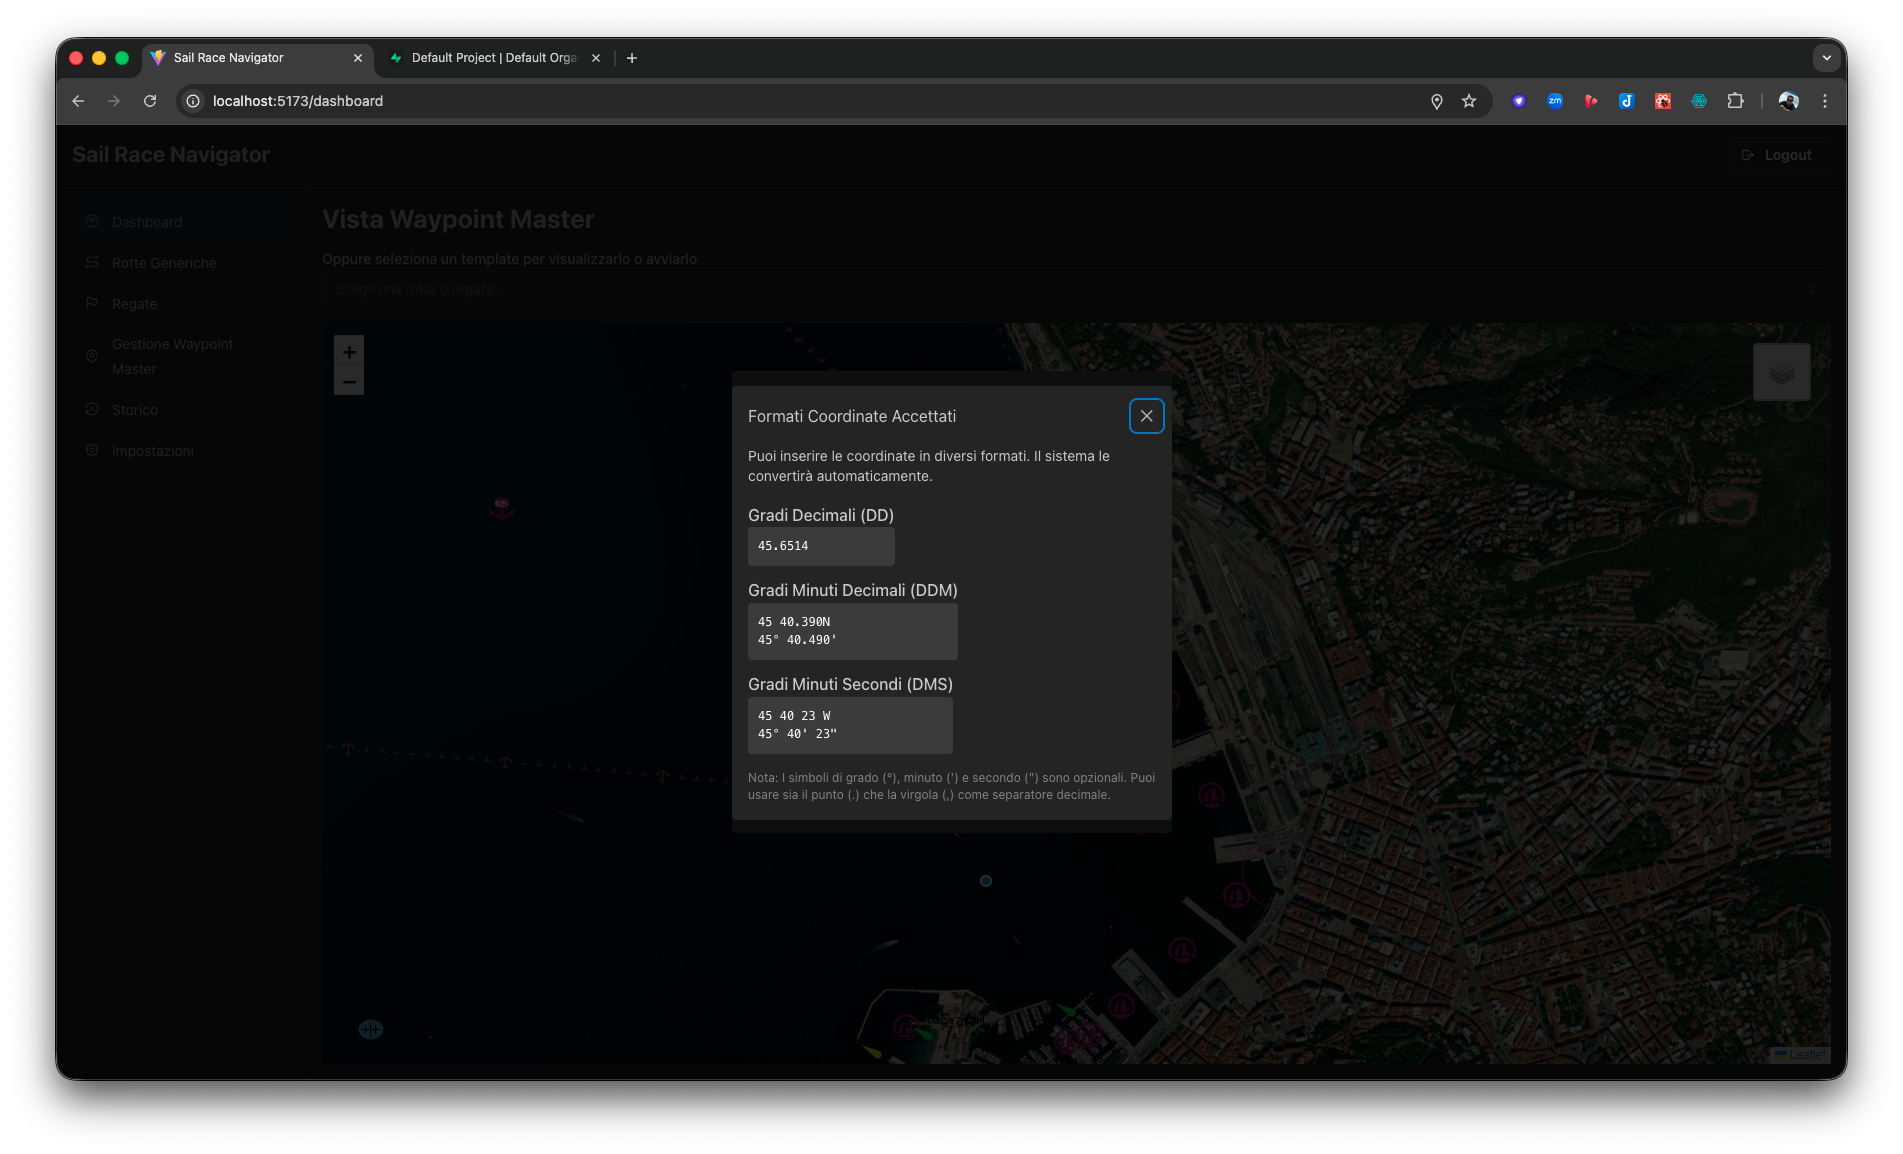
Task: Select the Regate flag icon
Action: click(x=92, y=303)
